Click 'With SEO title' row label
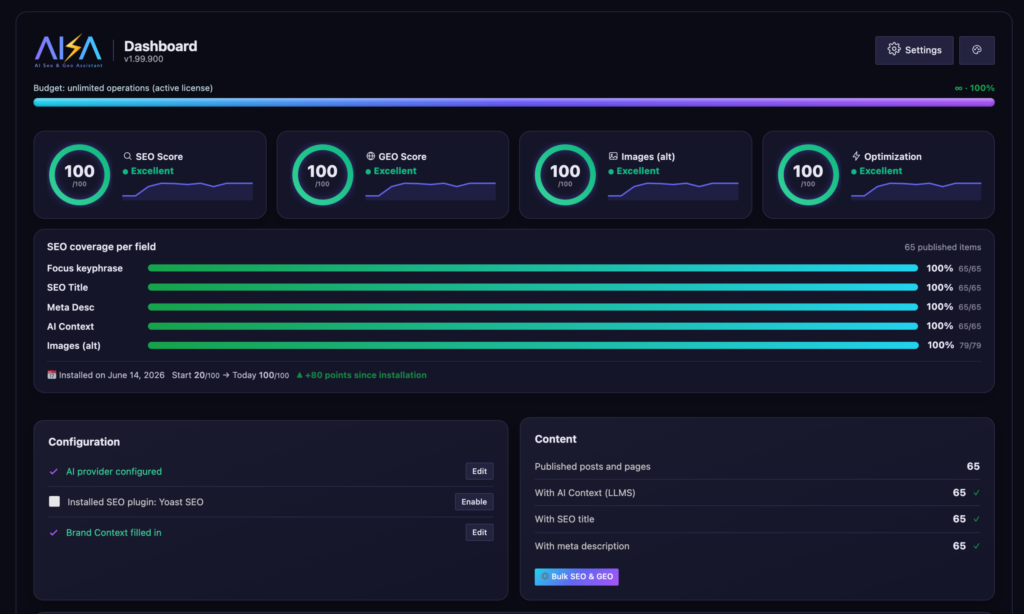Image resolution: width=1024 pixels, height=614 pixels. 564,519
